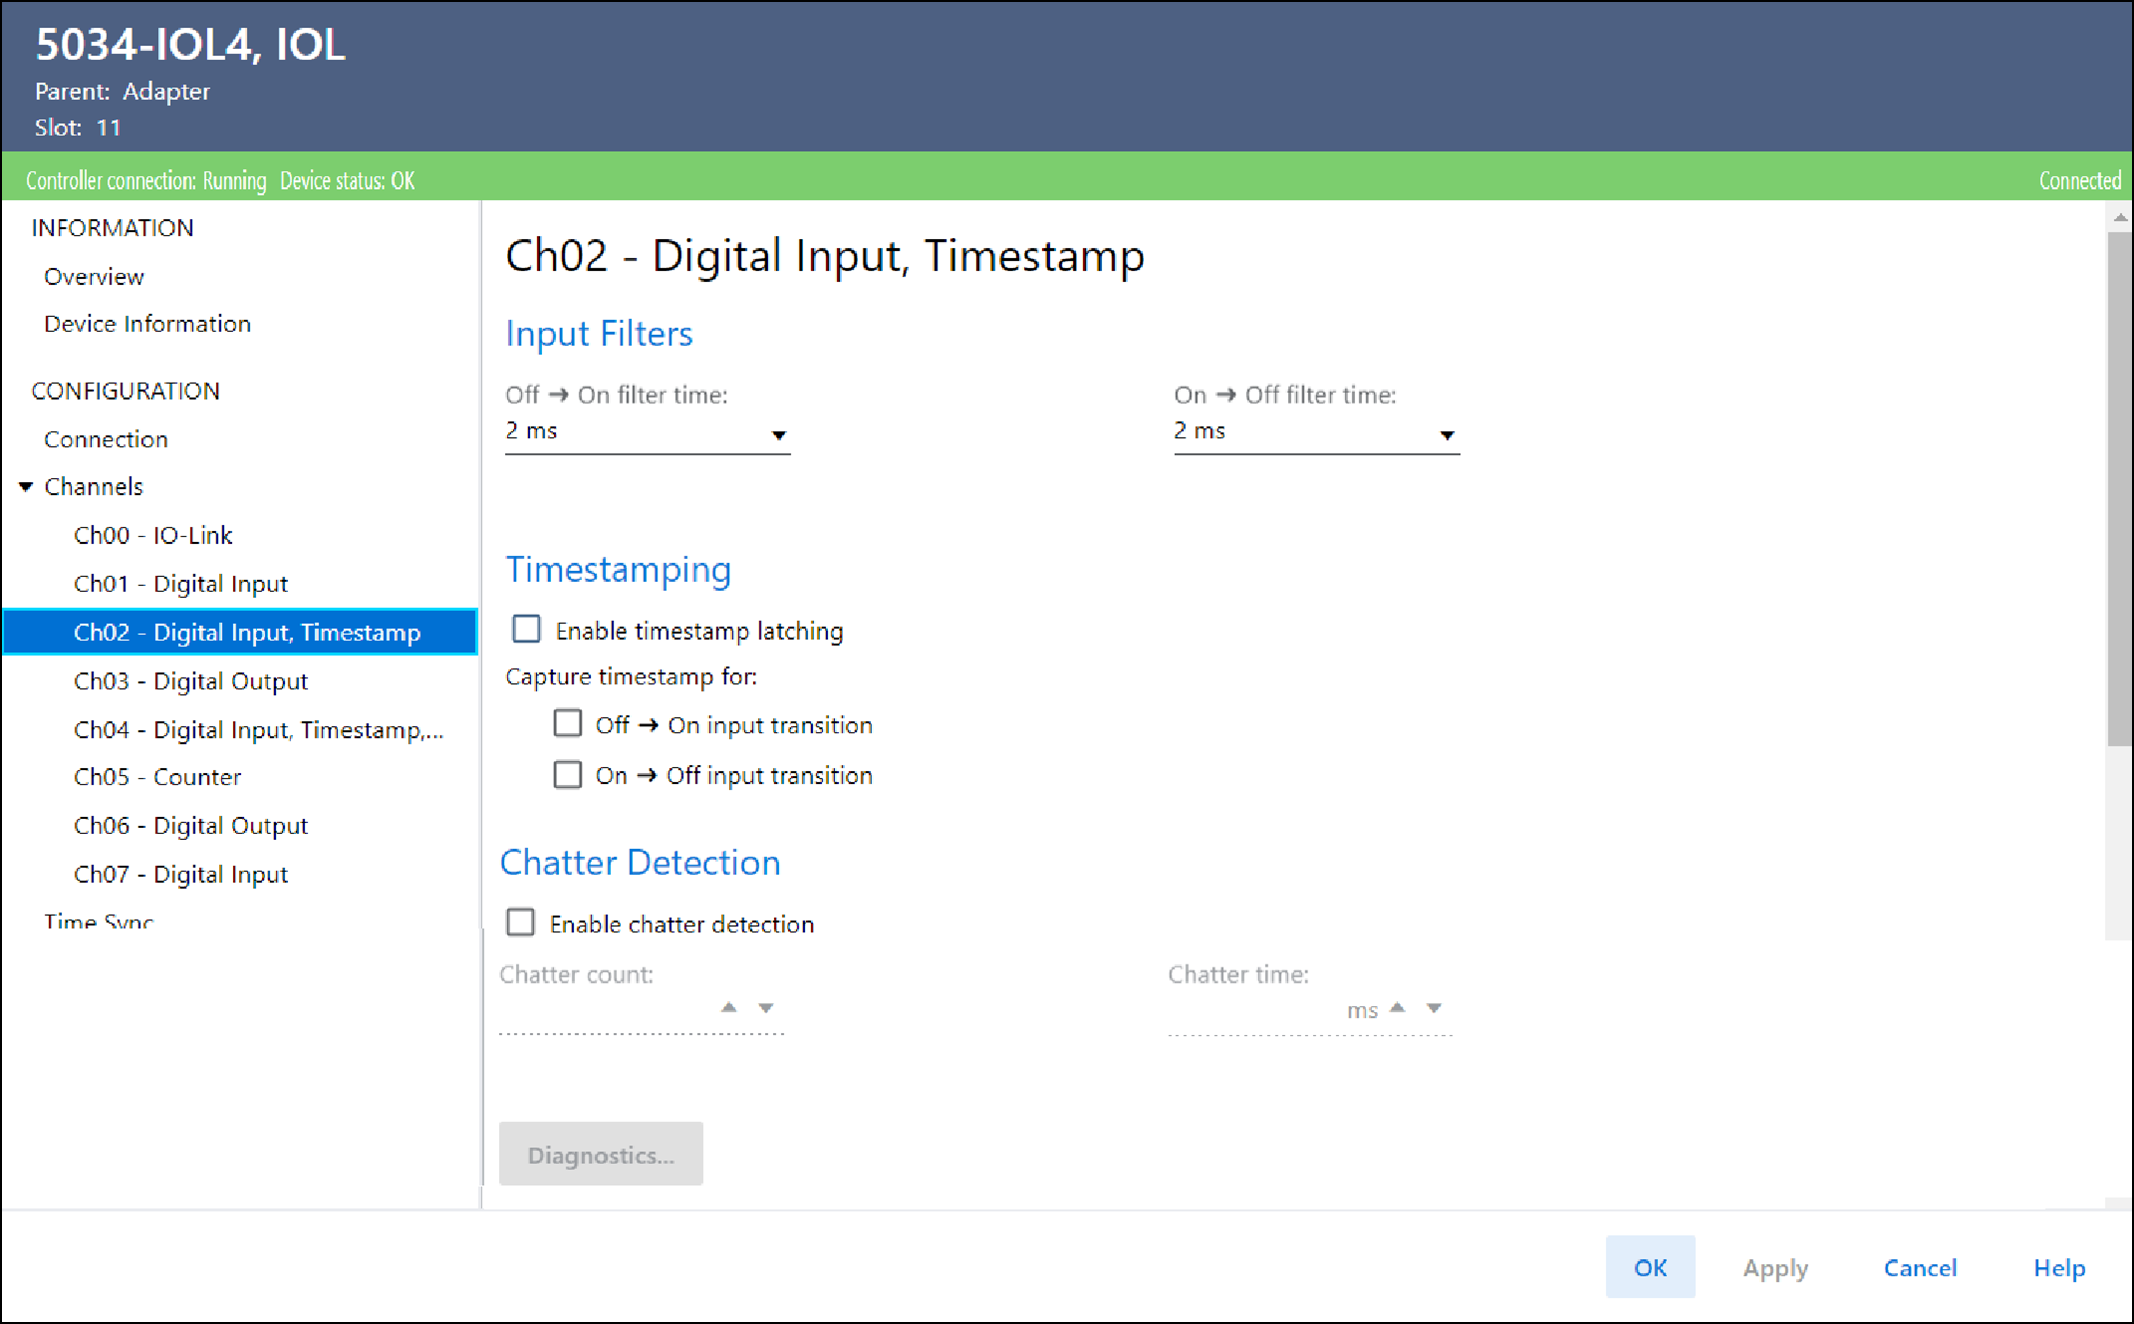Click the vertical scrollbar thumb
The width and height of the screenshot is (2134, 1324).
point(2119,490)
